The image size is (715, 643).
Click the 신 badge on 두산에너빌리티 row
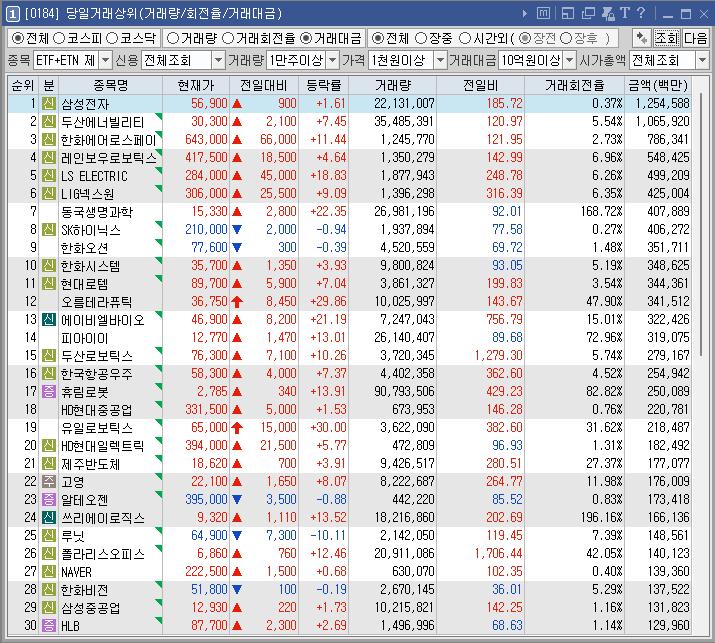pos(48,121)
